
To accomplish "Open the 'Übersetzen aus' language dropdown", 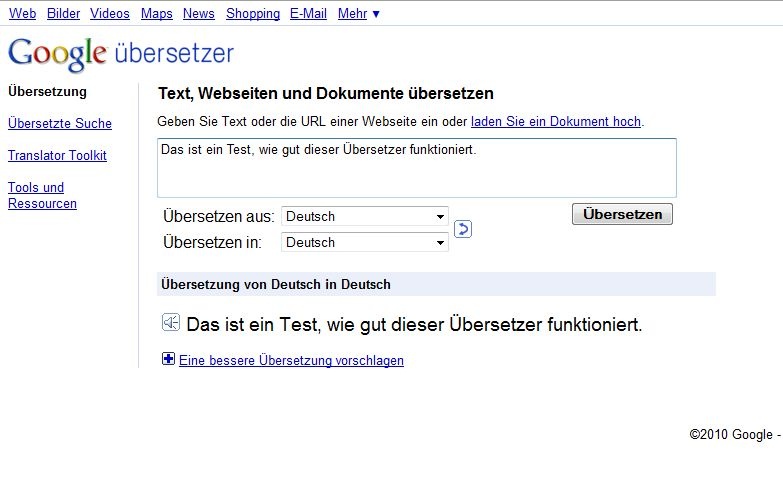I will click(365, 216).
